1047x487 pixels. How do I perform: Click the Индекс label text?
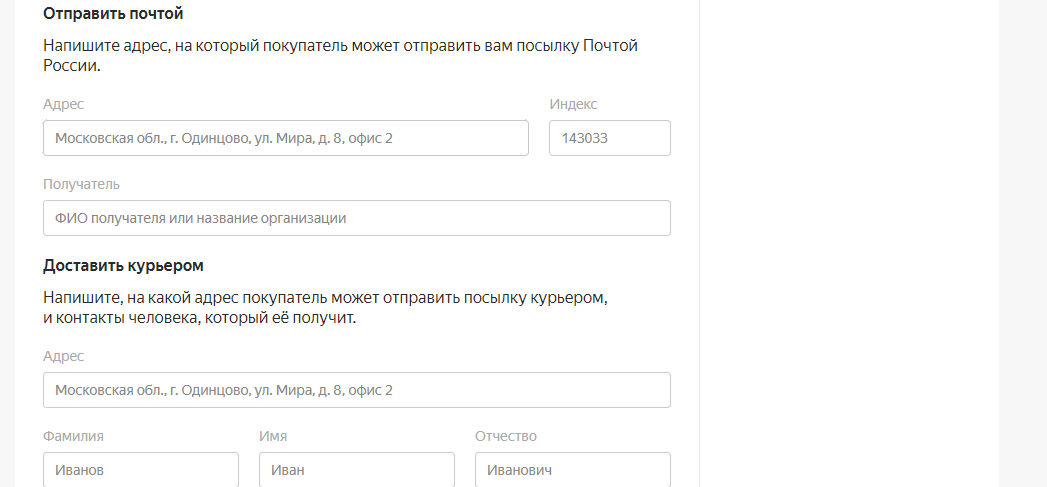click(573, 104)
